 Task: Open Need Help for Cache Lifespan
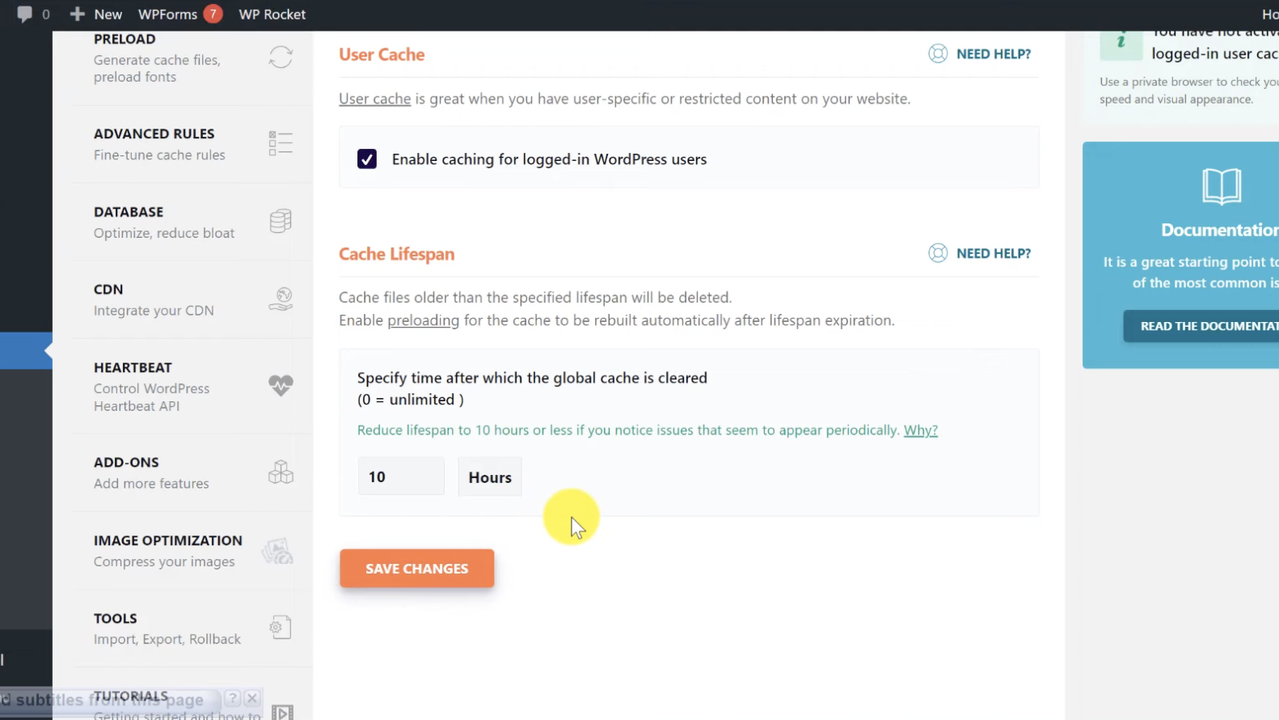pyautogui.click(x=980, y=254)
